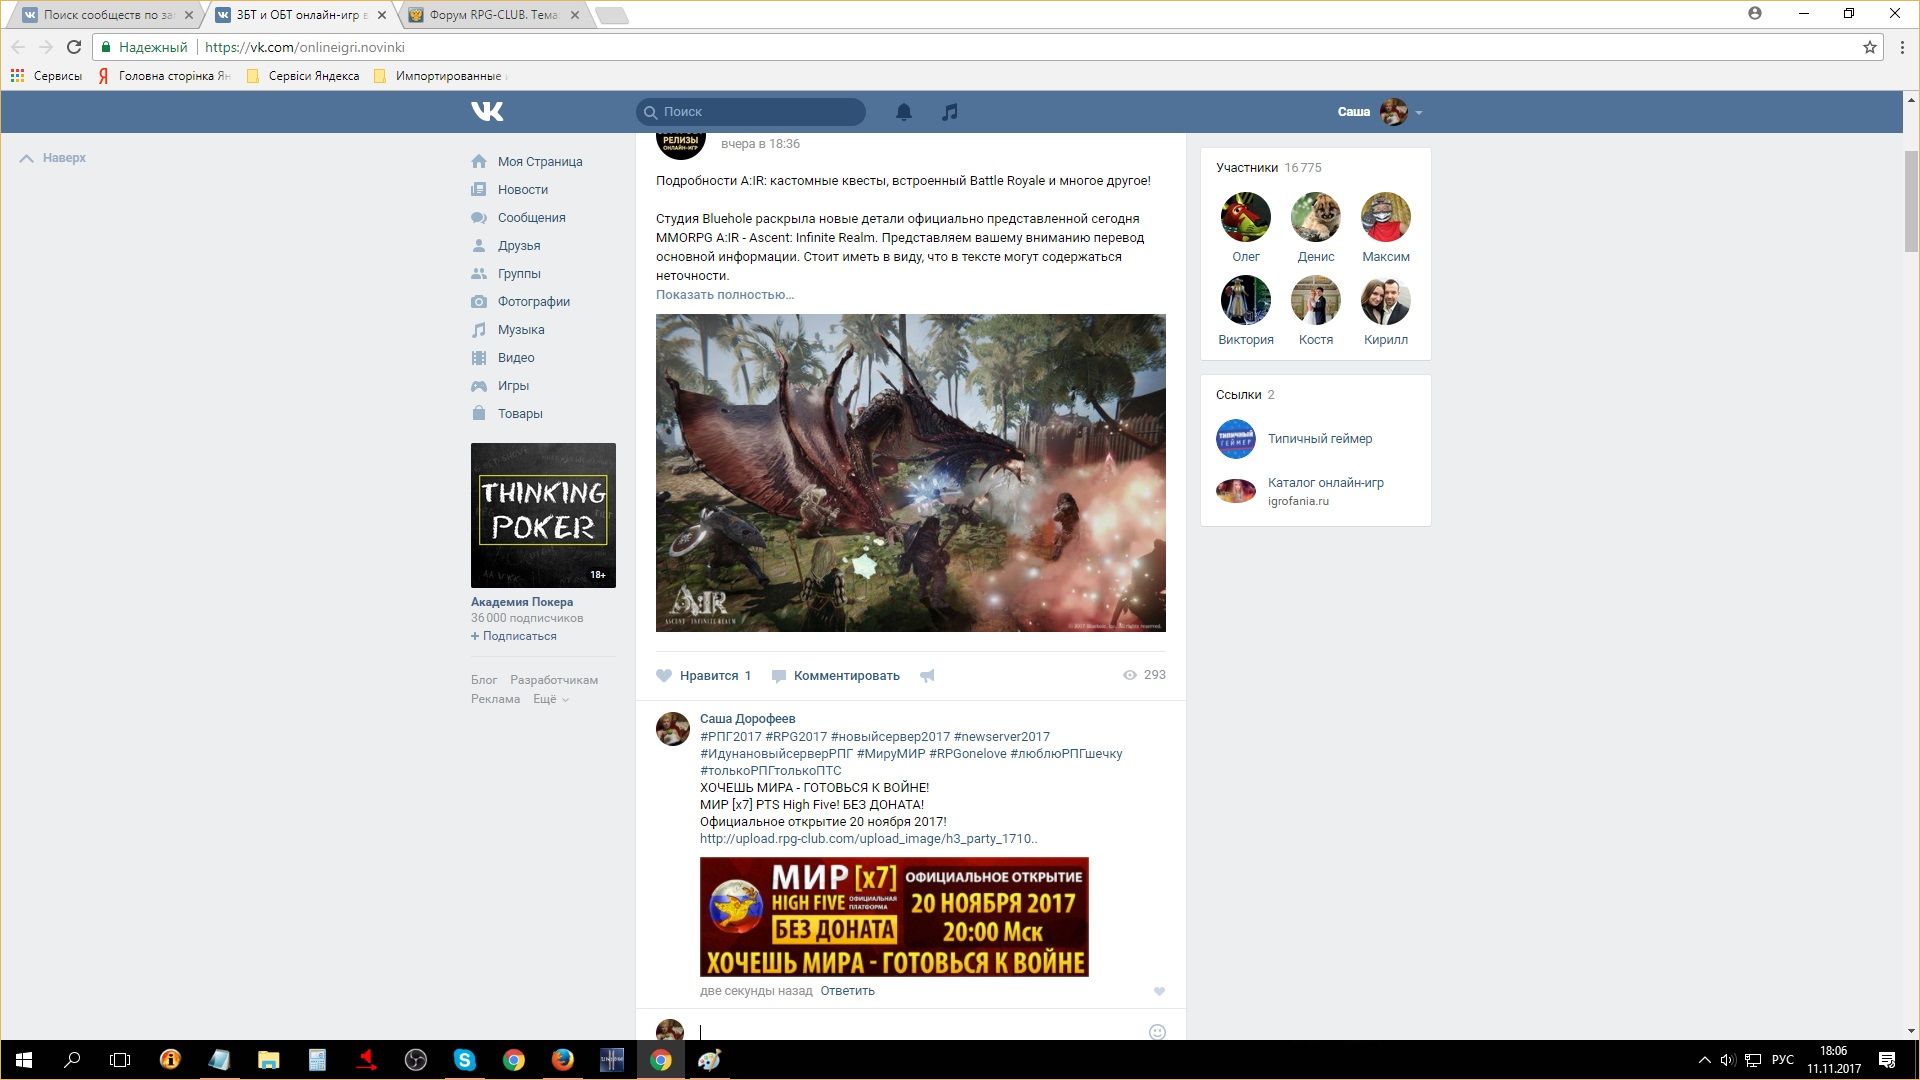The image size is (1920, 1080).
Task: Click the Музыка note icon in sidebar
Action: [x=479, y=329]
